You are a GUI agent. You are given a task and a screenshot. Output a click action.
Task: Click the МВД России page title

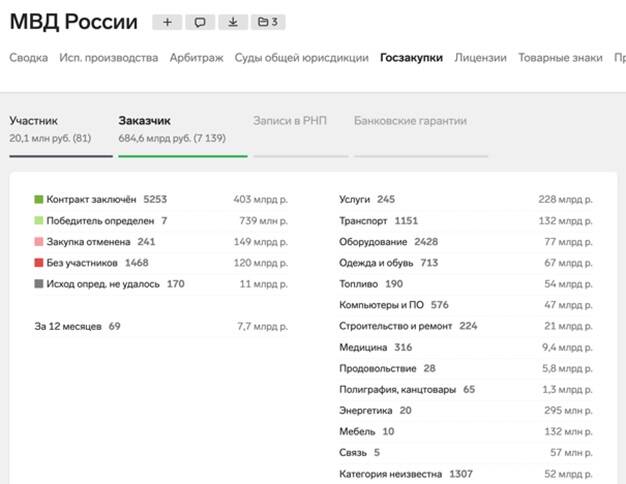(x=73, y=22)
